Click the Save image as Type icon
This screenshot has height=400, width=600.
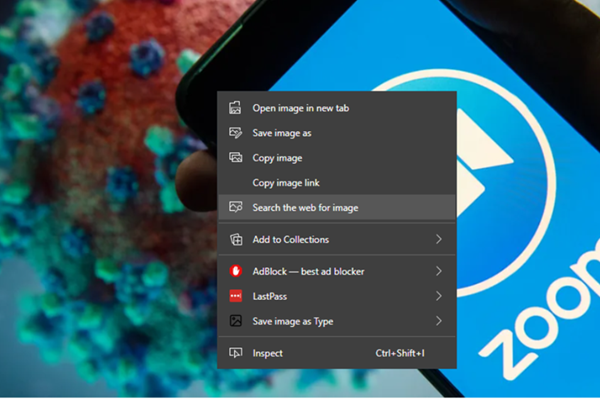(236, 321)
